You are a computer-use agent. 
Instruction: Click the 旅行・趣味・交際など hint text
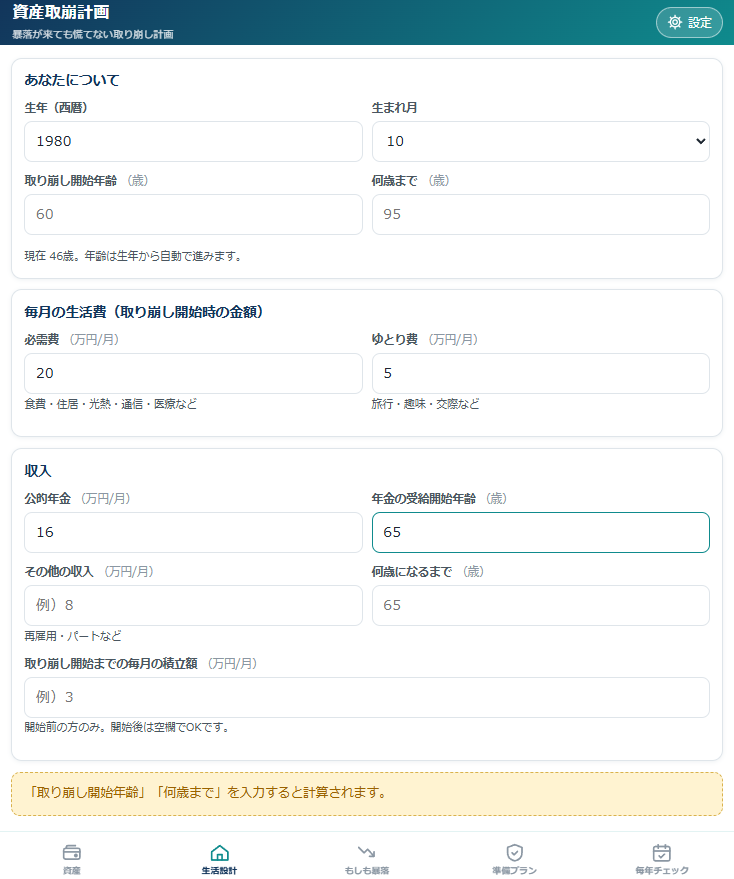(426, 404)
